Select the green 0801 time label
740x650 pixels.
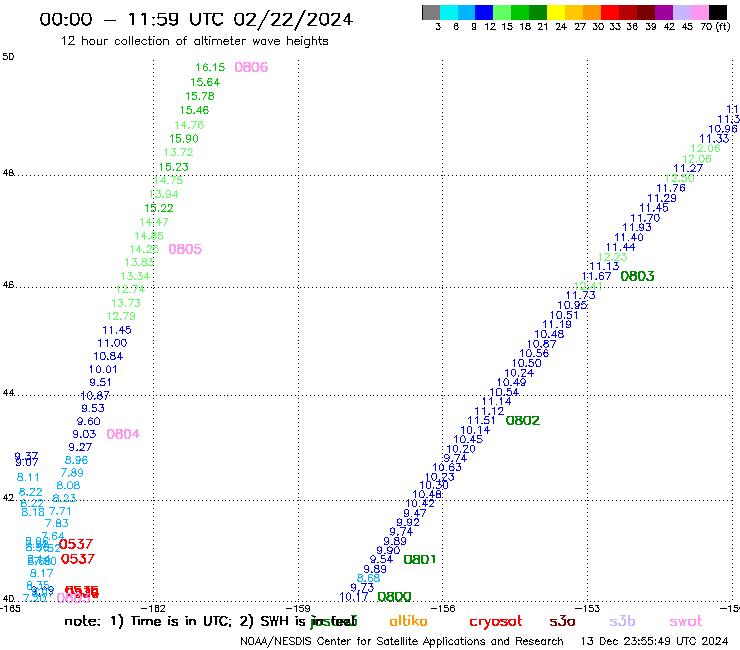click(x=420, y=560)
